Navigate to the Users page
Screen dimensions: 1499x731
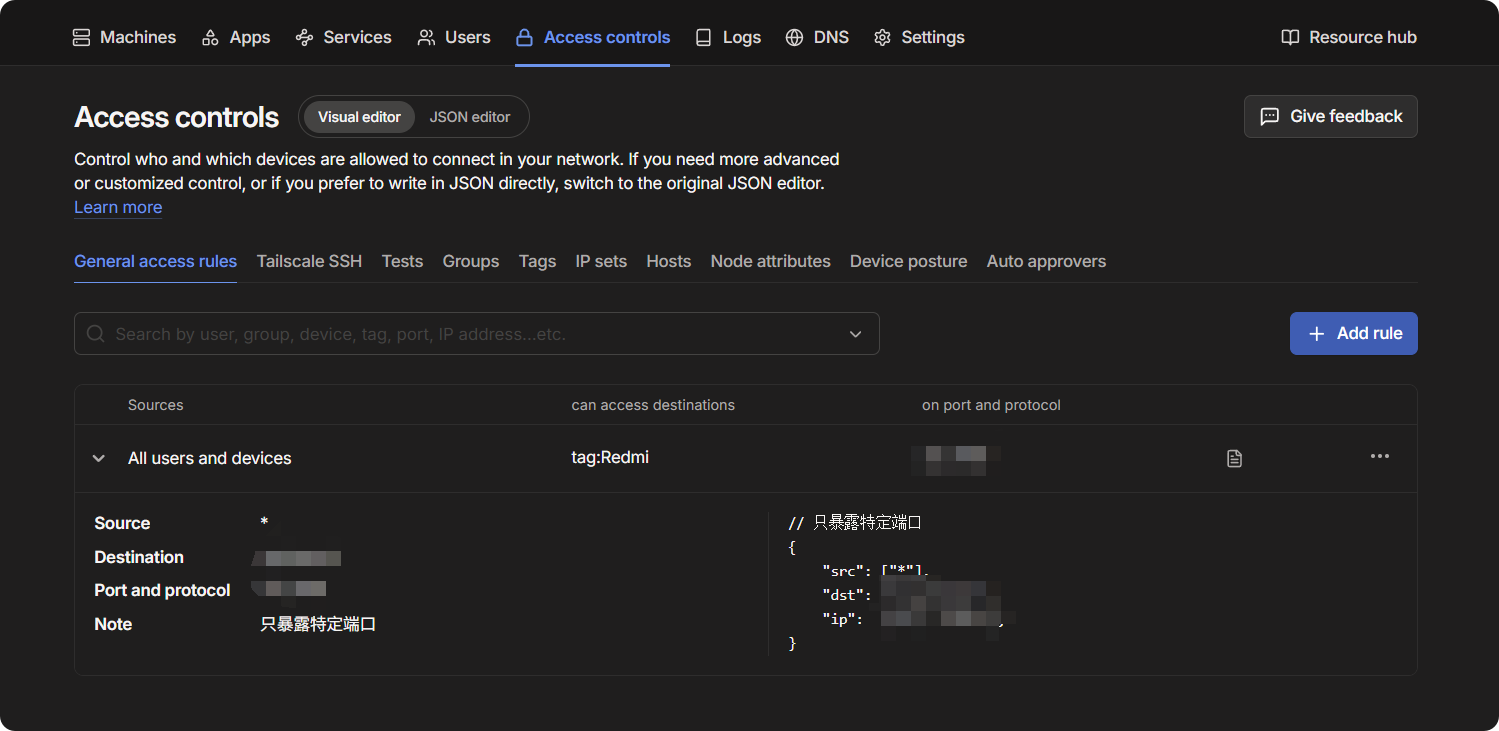coord(454,37)
